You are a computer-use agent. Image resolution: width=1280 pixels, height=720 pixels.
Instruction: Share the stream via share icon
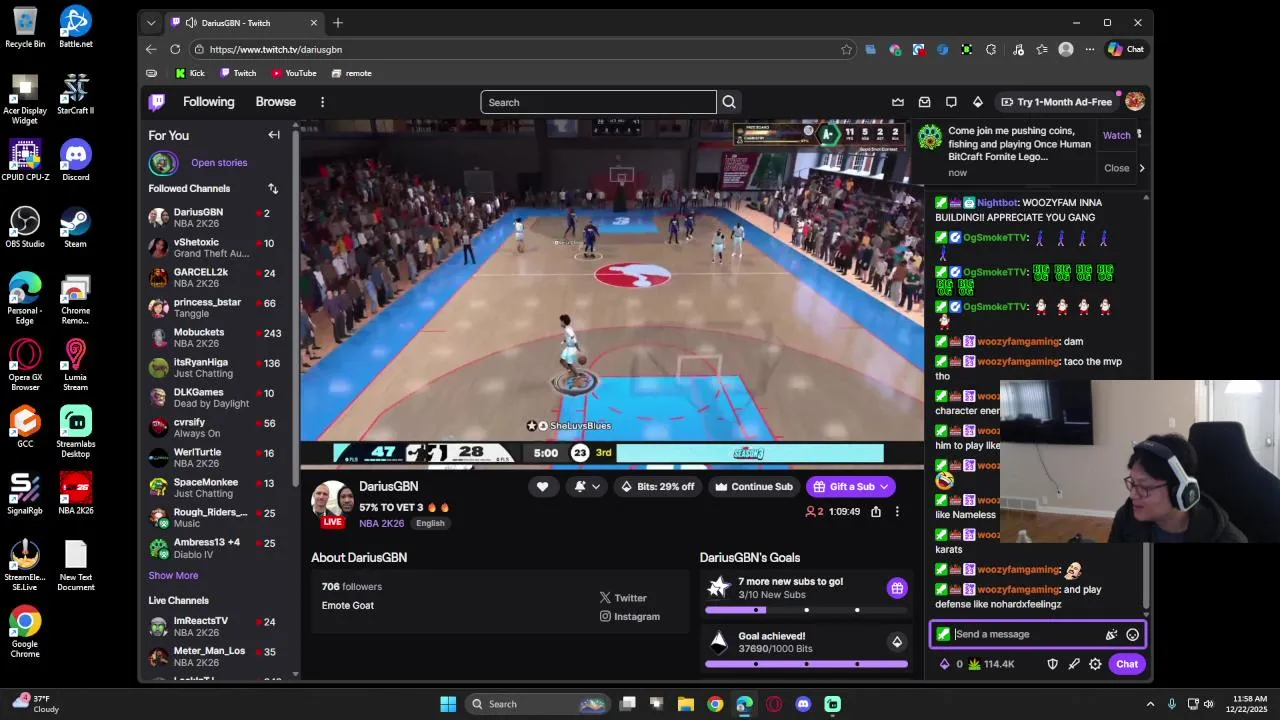click(876, 512)
